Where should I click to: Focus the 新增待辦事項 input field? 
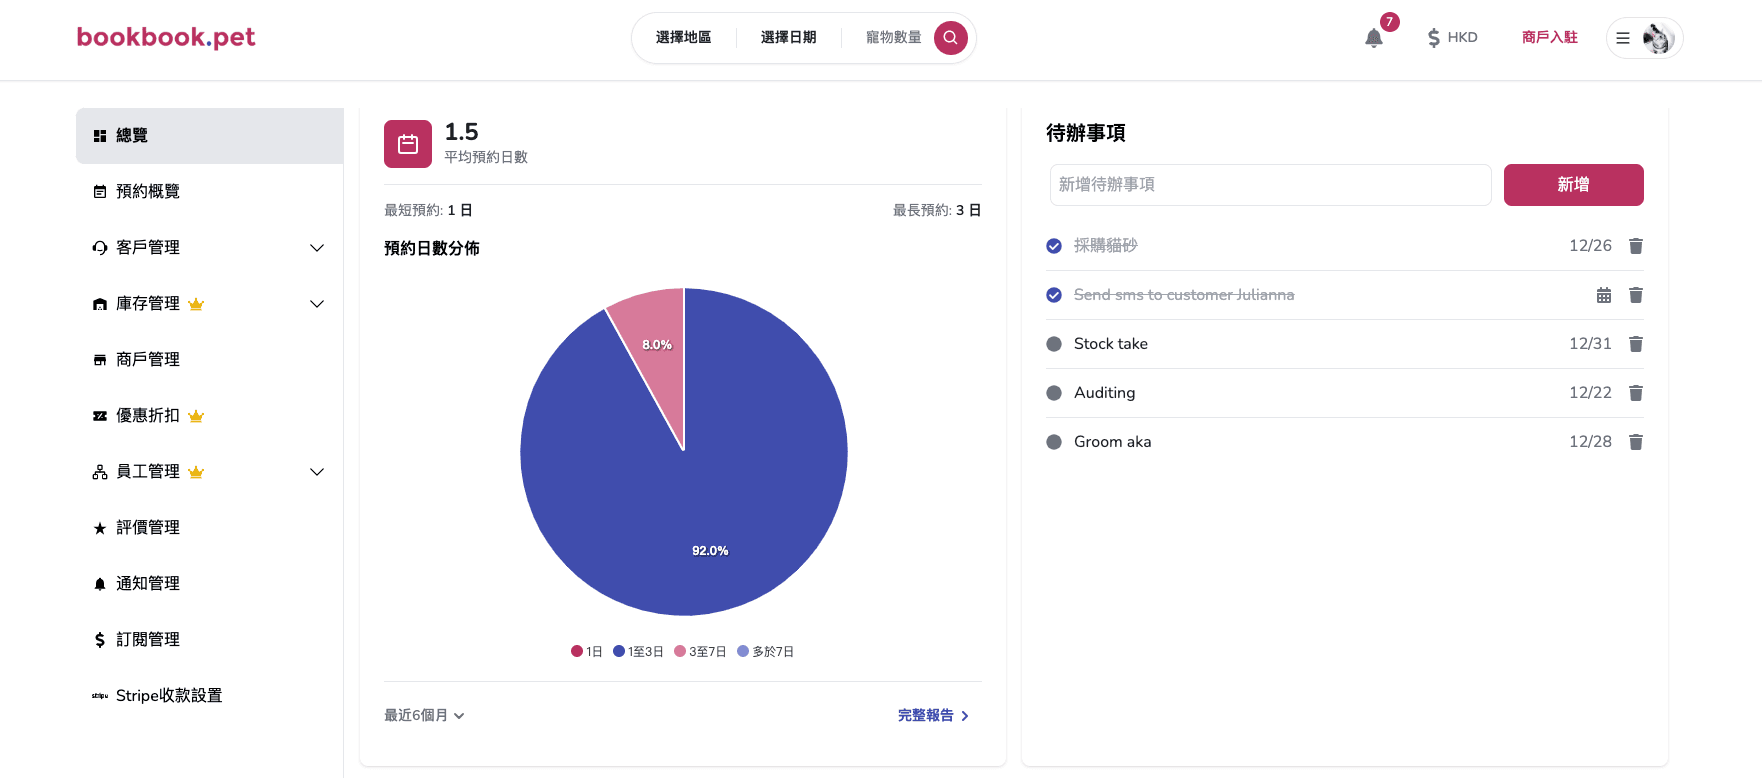coord(1271,185)
